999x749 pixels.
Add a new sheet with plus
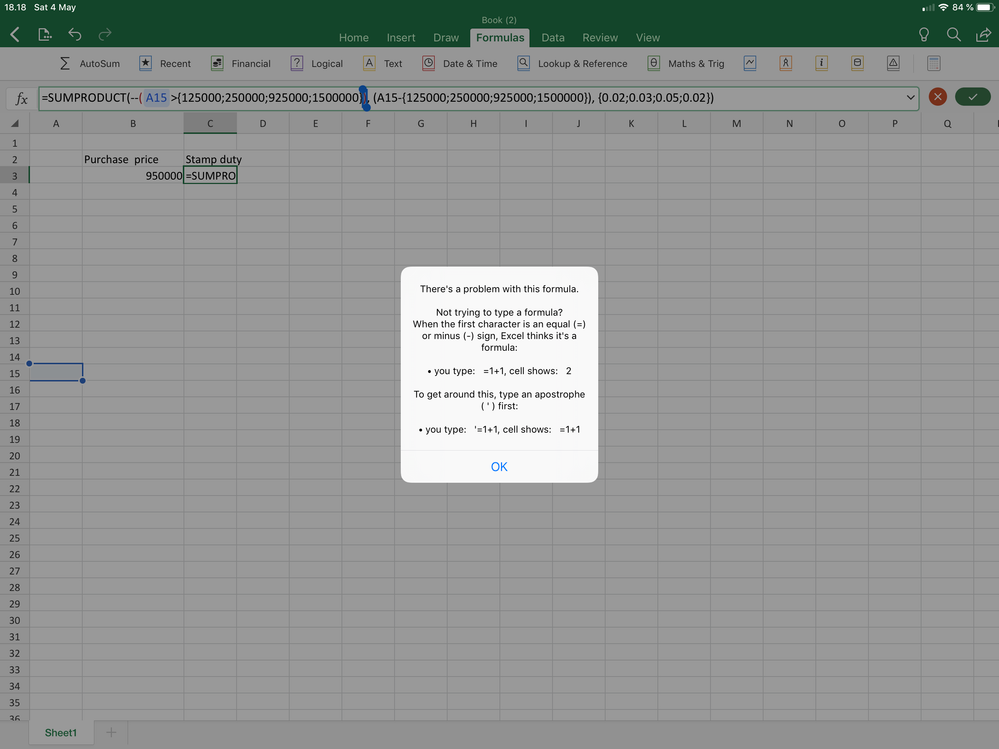tap(111, 732)
